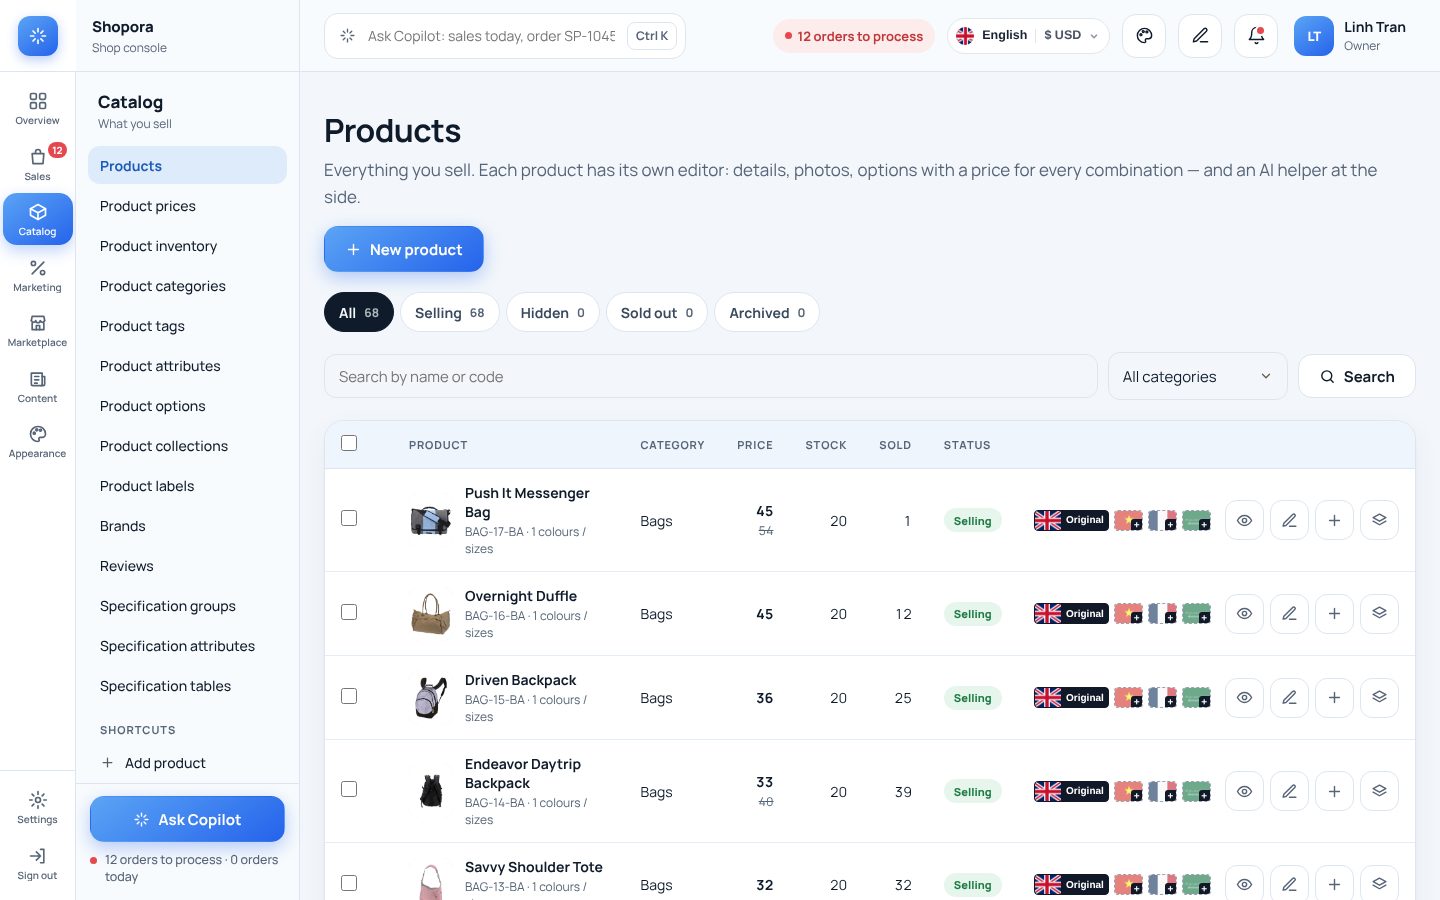The image size is (1440, 900).
Task: Click the 12 orders to process pill
Action: (x=854, y=36)
